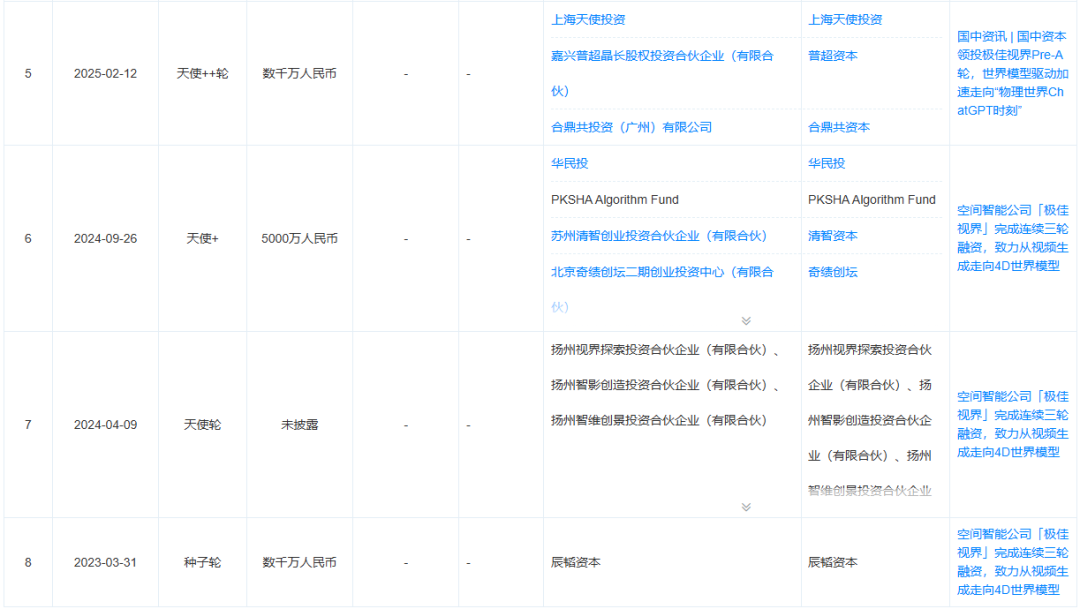Select PKSHA Algorithm Fund in institution column
Image resolution: width=1080 pixels, height=609 pixels.
[871, 200]
